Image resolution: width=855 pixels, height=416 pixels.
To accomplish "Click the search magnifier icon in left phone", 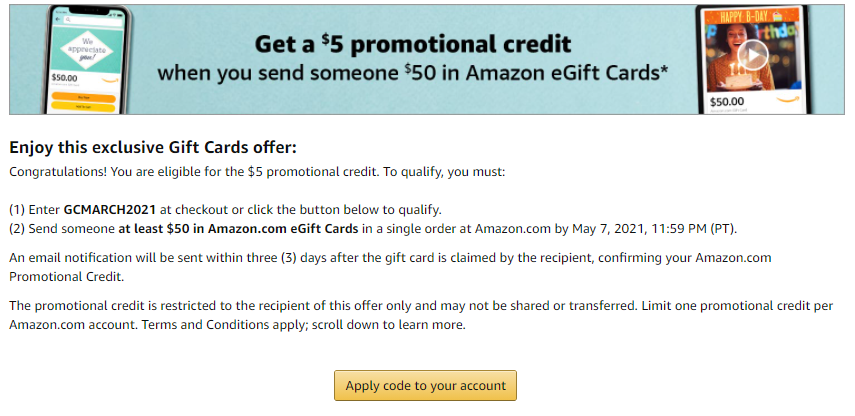I will 68,20.
